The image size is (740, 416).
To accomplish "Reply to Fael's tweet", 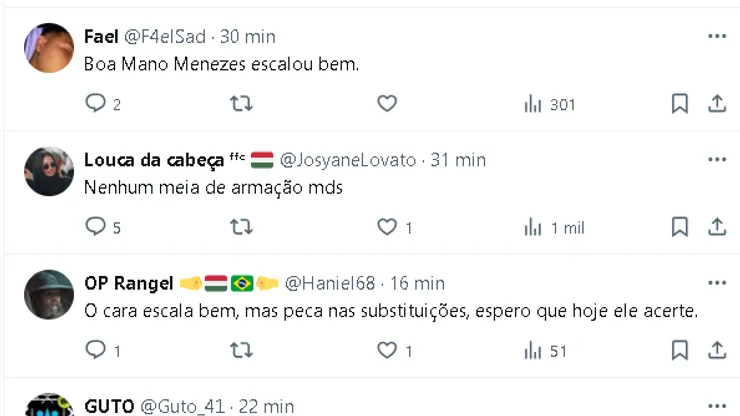I will 96,104.
